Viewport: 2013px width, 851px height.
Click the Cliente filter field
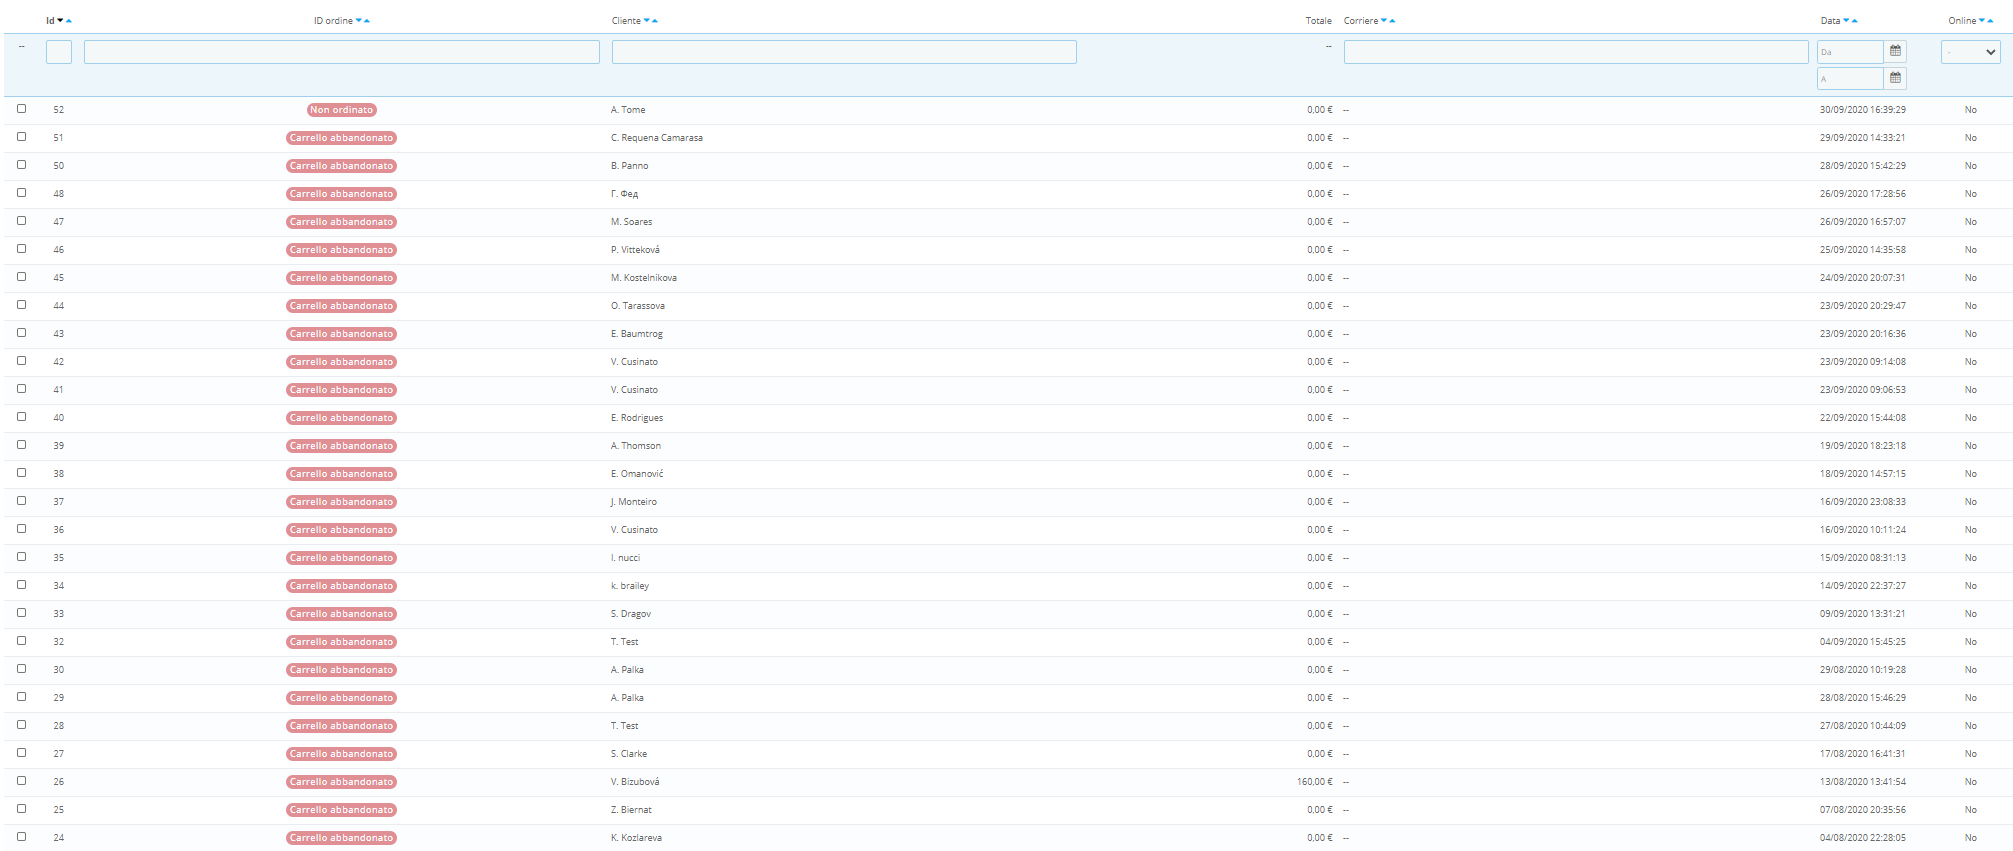tap(844, 52)
